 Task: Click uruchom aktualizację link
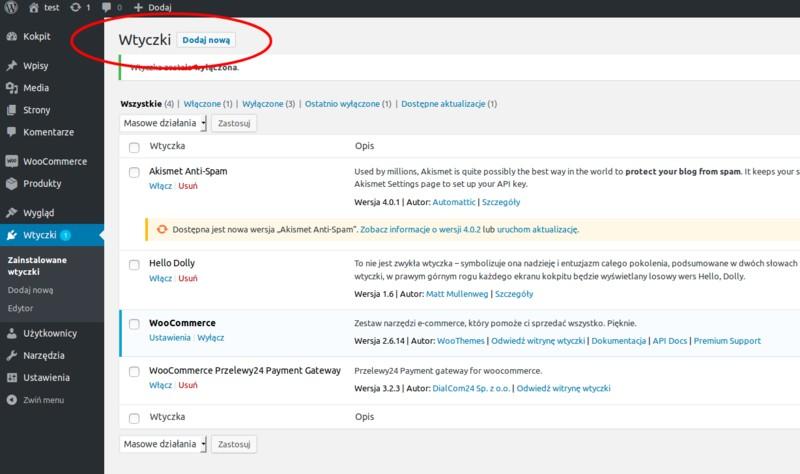pos(538,229)
